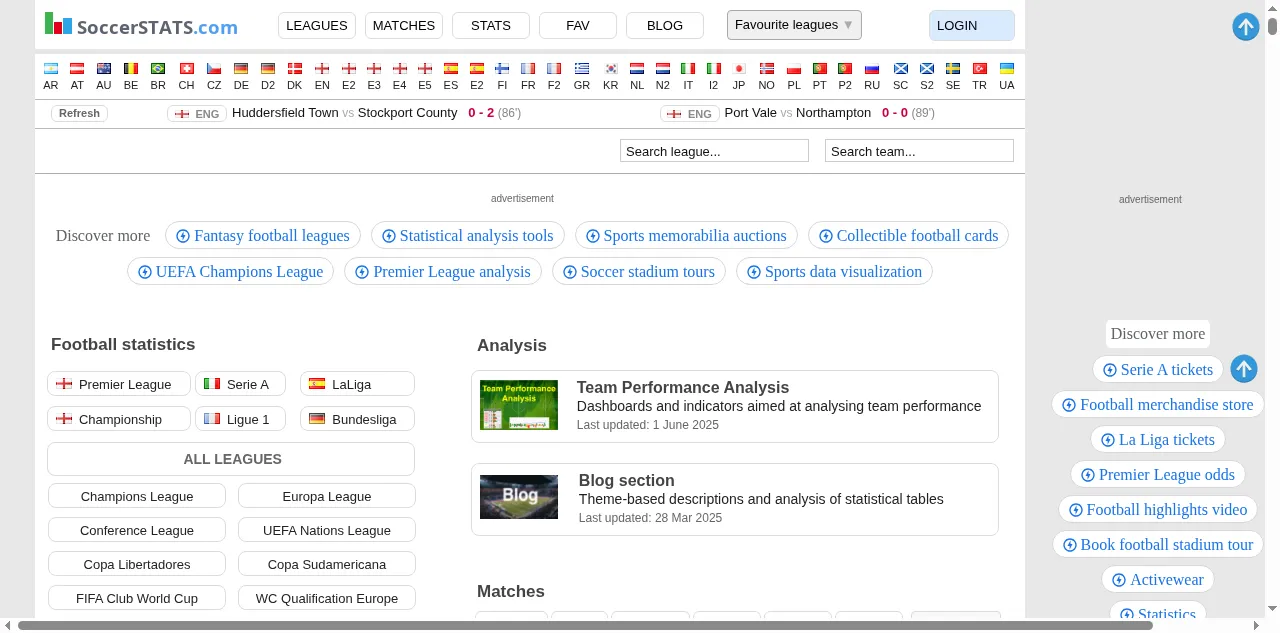Select the Turkey flag labelled TR
The width and height of the screenshot is (1280, 633).
pyautogui.click(x=980, y=69)
